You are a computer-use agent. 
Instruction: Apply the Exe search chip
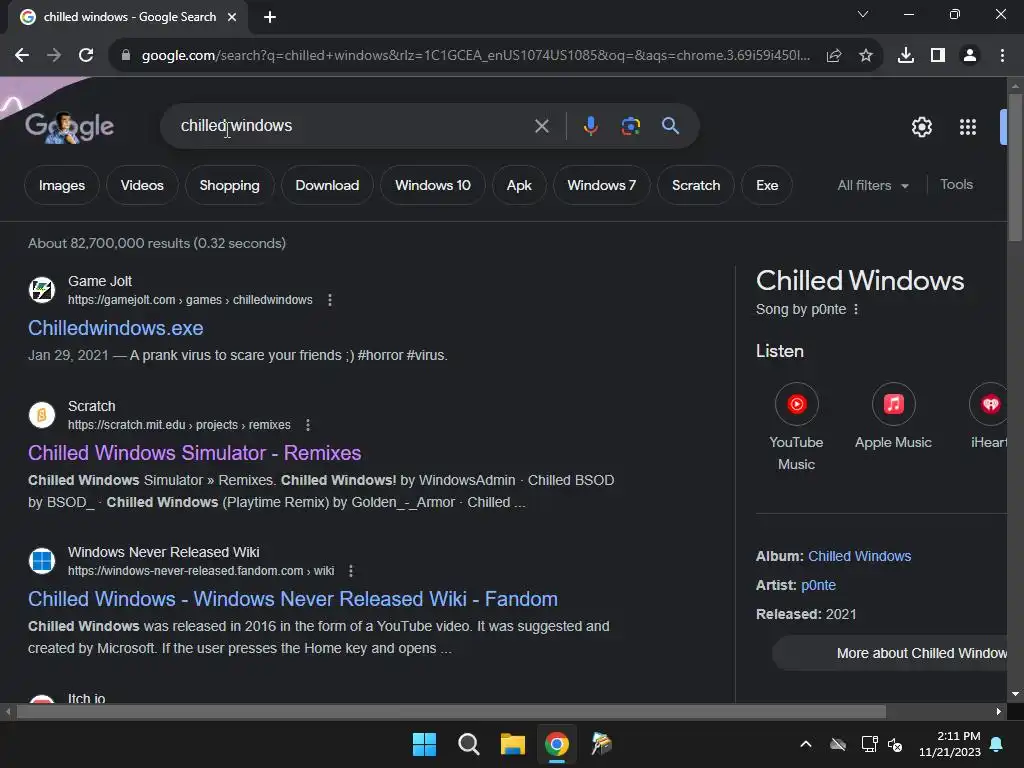pyautogui.click(x=767, y=185)
